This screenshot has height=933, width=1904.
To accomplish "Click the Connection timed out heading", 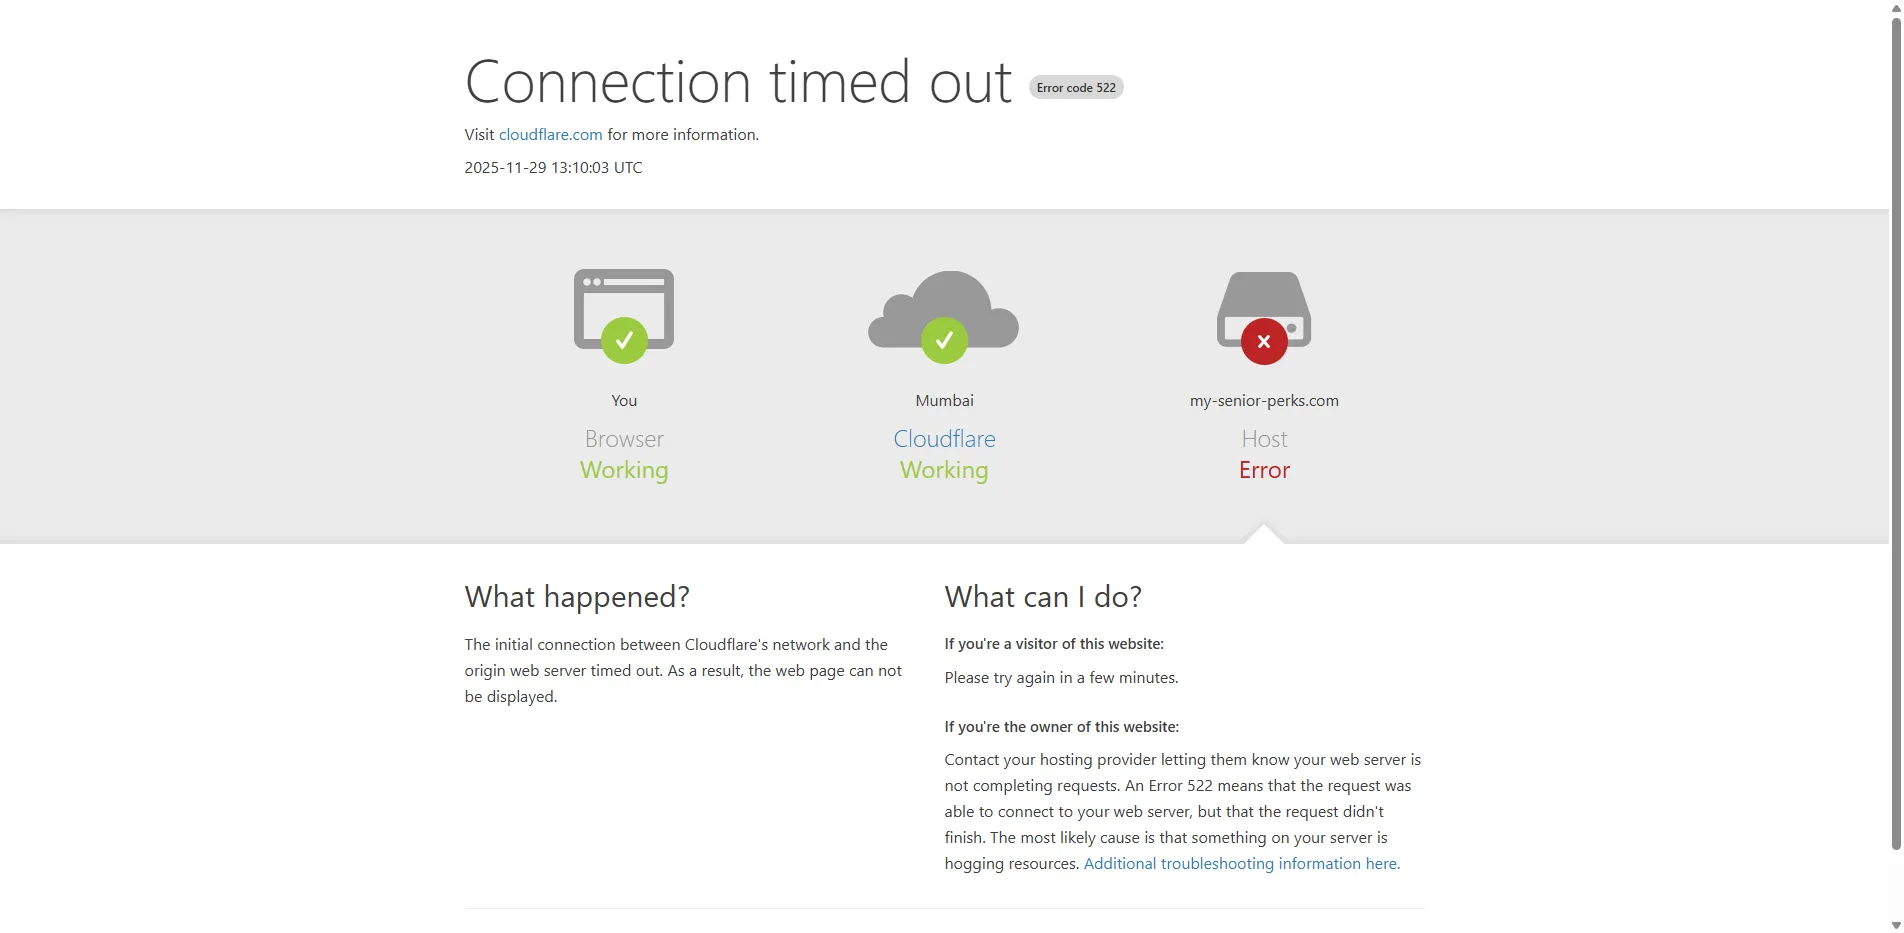I will (738, 82).
